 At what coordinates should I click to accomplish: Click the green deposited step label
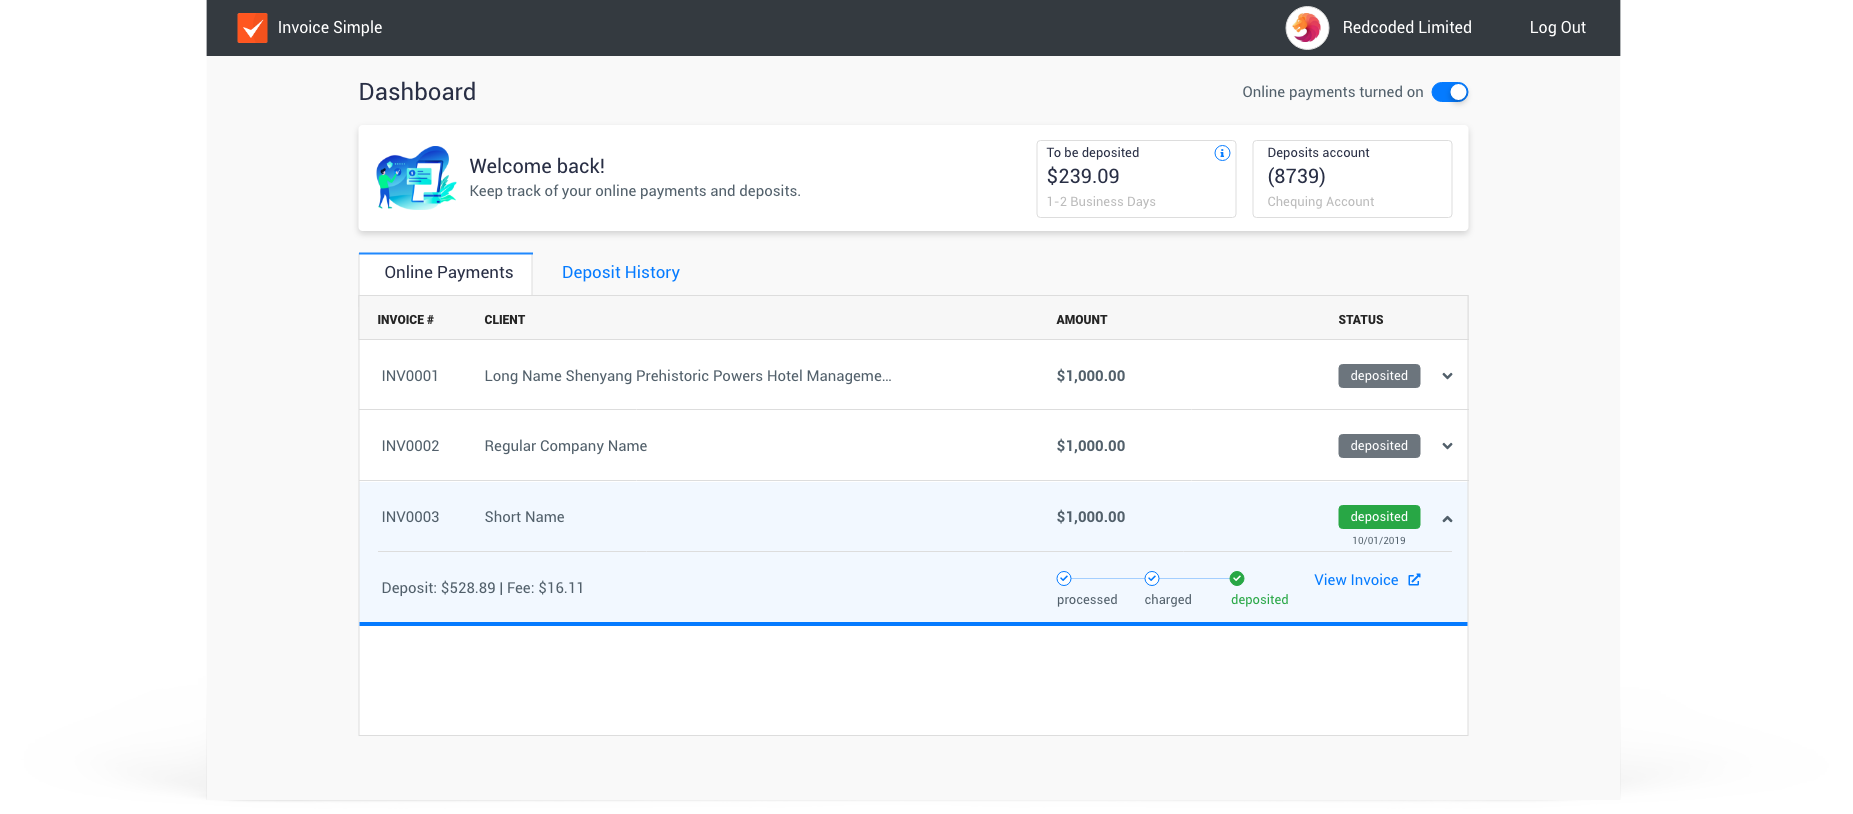[1259, 600]
